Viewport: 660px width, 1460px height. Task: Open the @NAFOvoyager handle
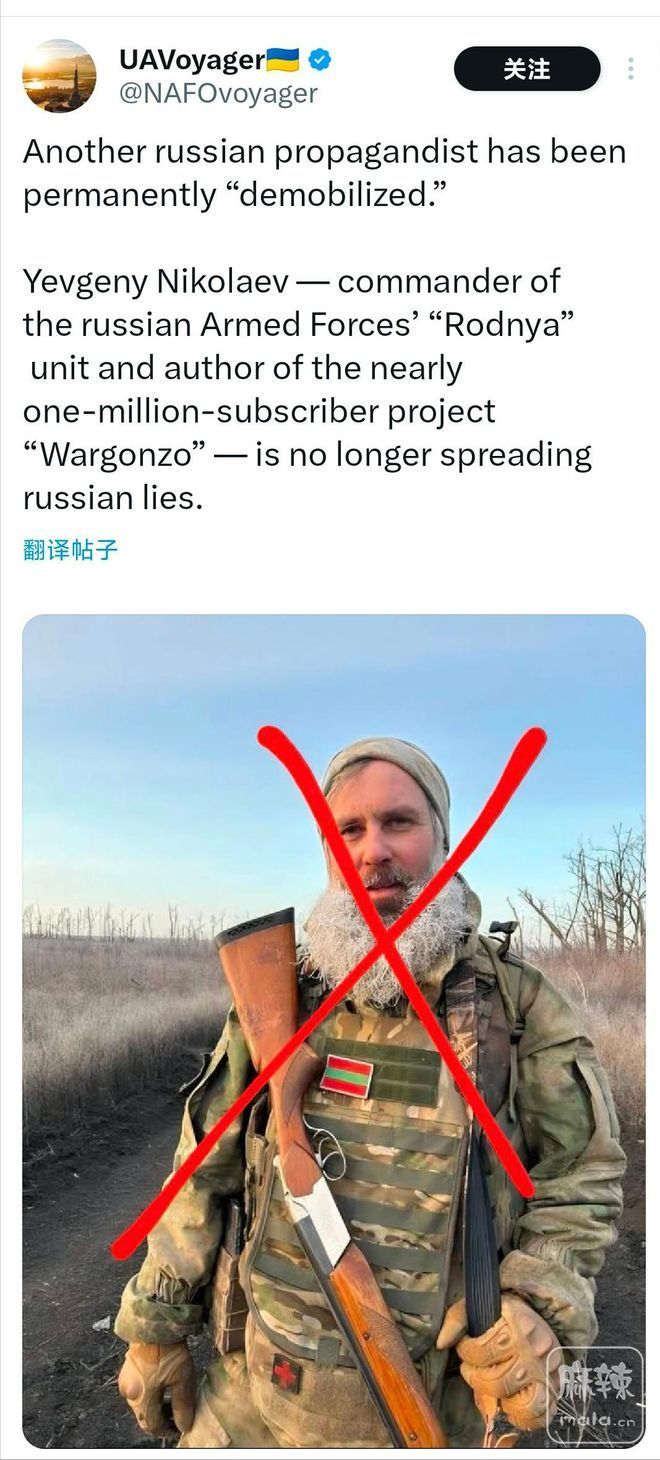click(x=219, y=94)
